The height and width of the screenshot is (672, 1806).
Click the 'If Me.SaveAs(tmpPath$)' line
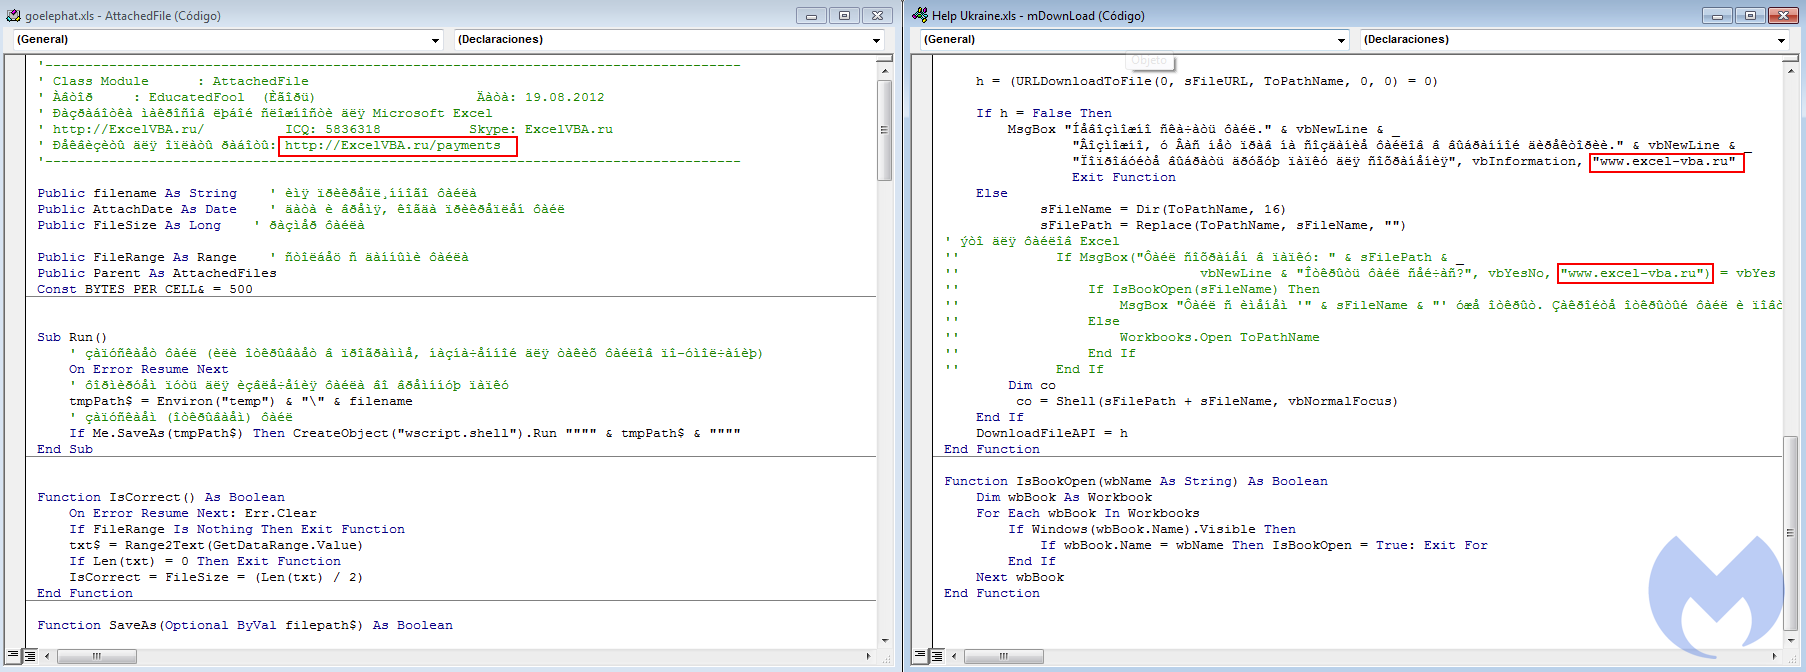pos(405,433)
